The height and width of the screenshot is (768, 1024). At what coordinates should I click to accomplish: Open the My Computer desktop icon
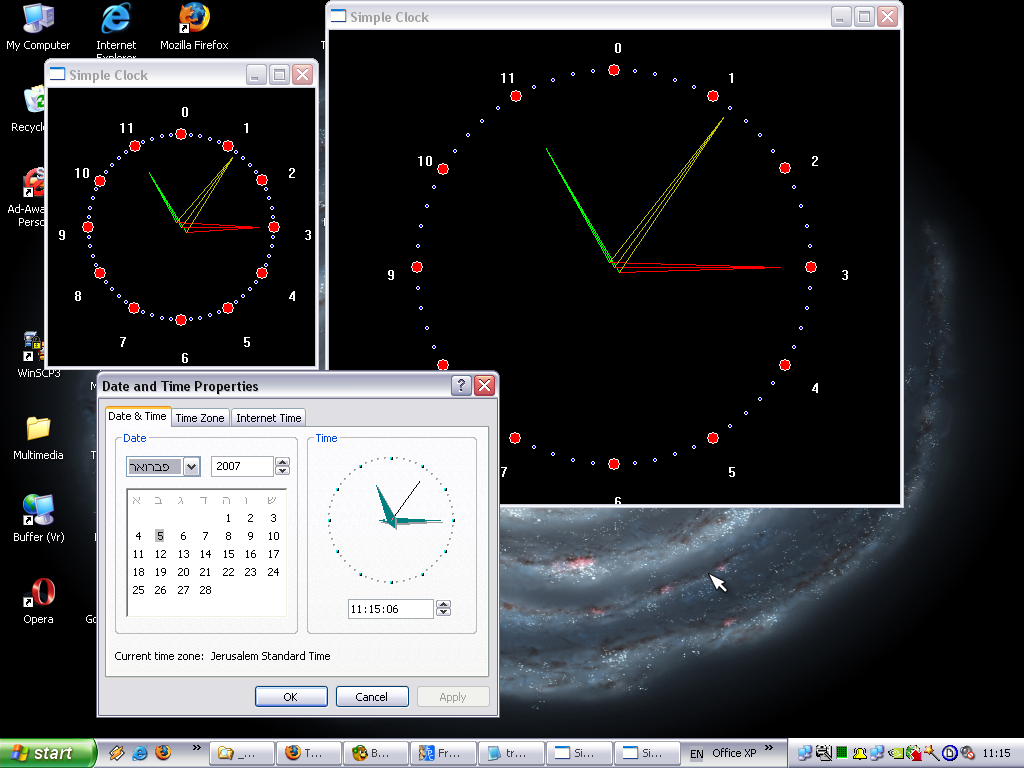(x=38, y=19)
